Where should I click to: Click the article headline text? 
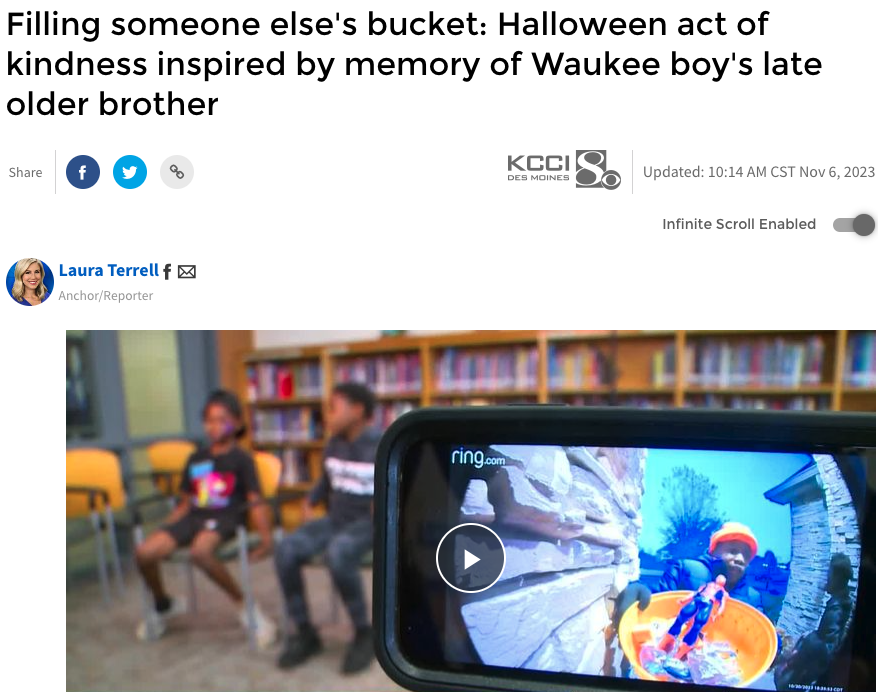(414, 64)
